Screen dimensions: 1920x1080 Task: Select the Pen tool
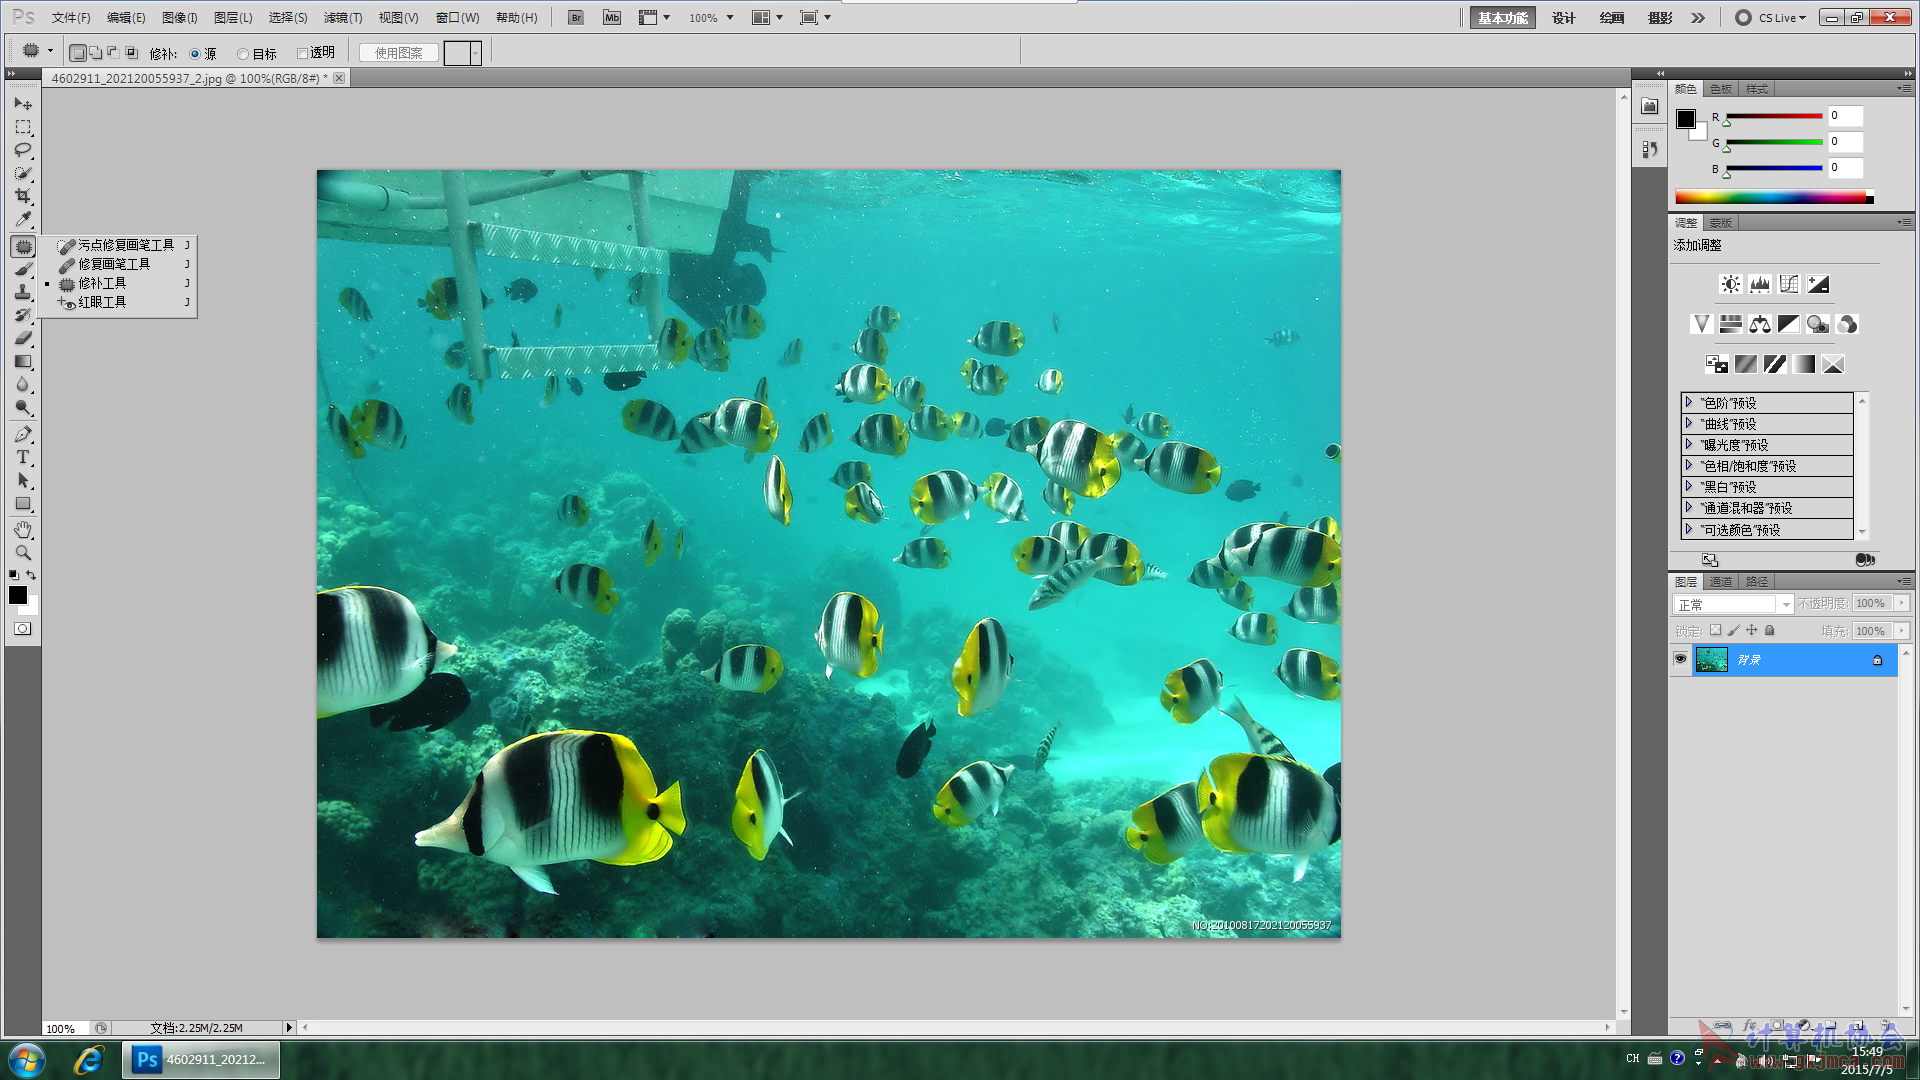pyautogui.click(x=23, y=434)
